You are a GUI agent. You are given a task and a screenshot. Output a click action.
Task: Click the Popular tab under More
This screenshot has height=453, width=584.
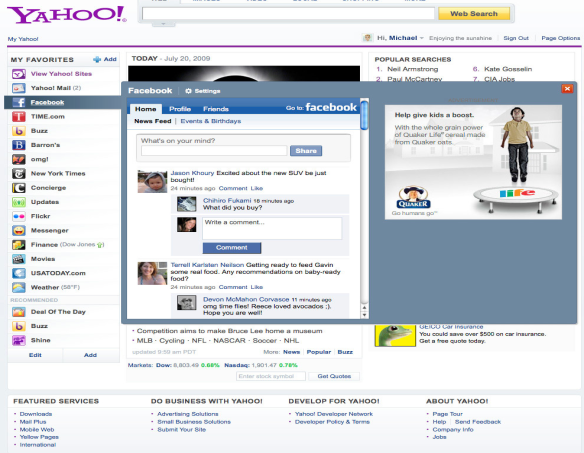(319, 352)
